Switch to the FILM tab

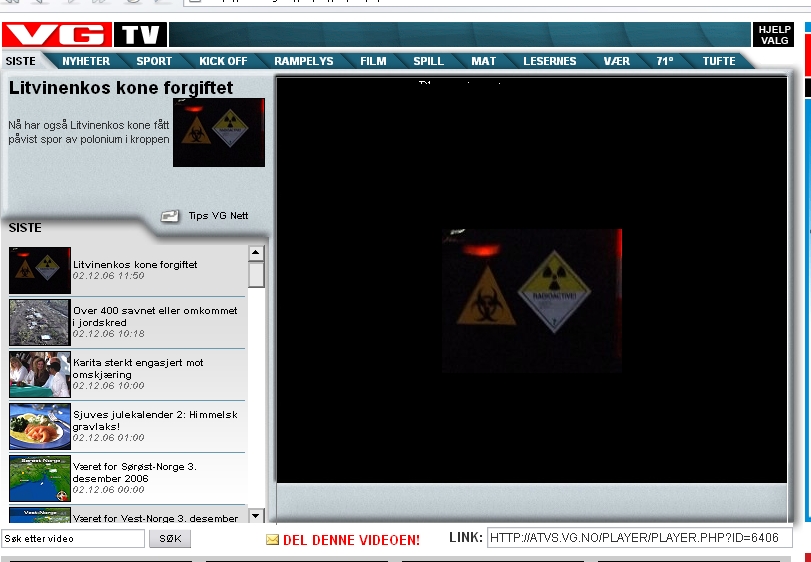coord(373,61)
